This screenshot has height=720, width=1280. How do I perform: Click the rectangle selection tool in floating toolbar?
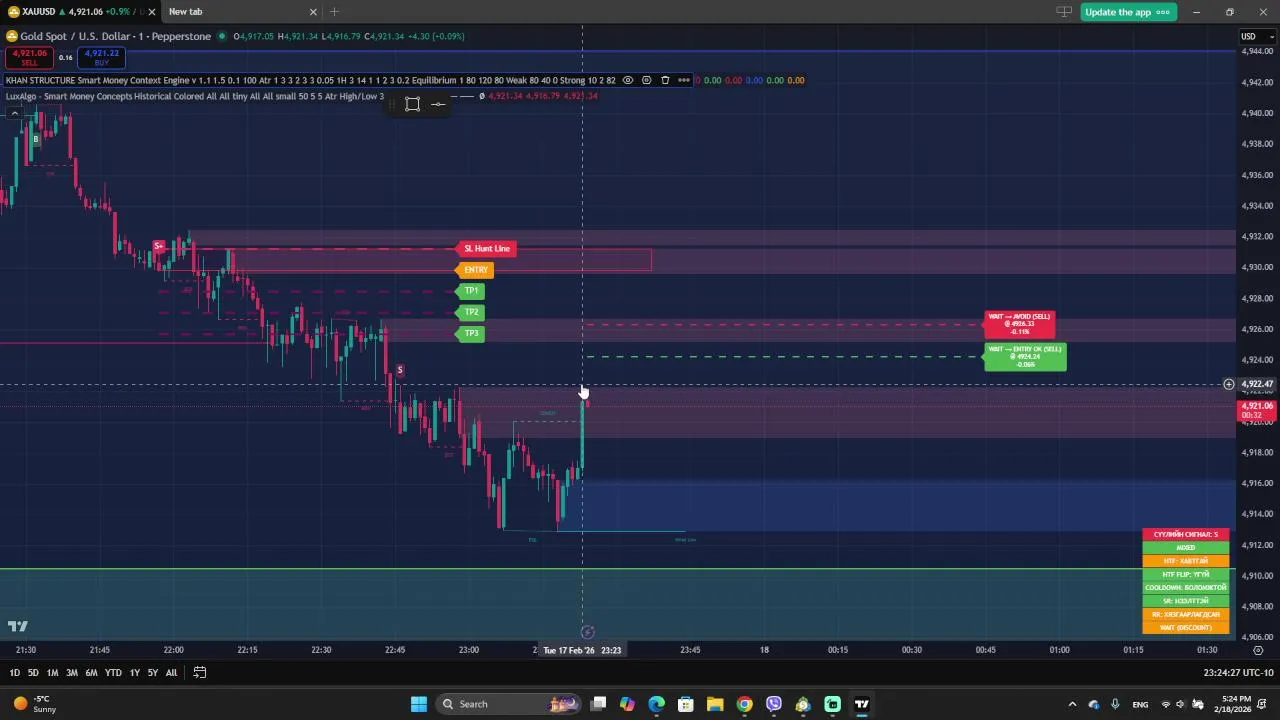[412, 104]
